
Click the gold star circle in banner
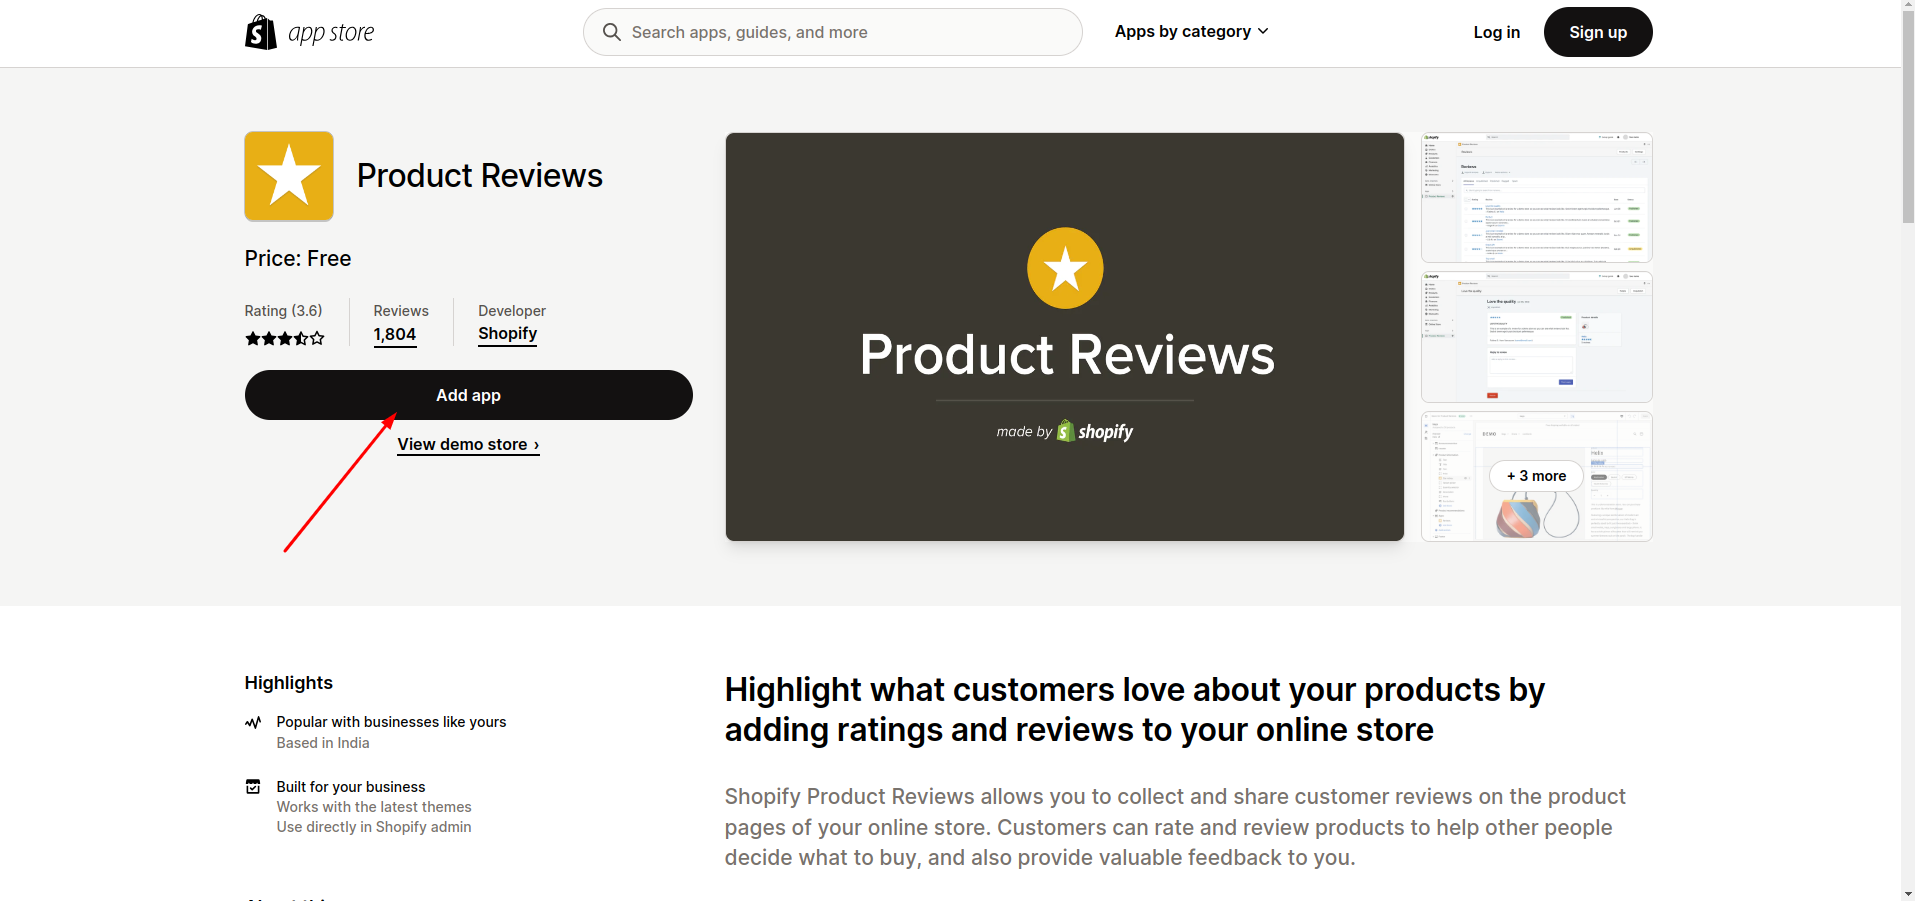[1065, 268]
